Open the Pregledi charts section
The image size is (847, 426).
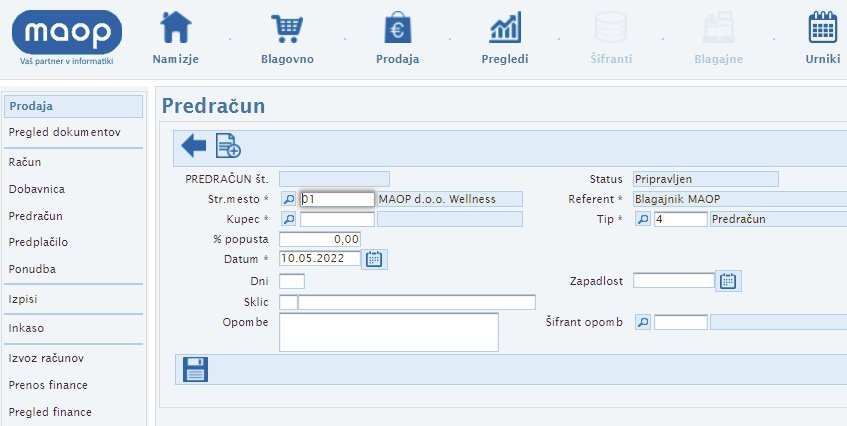pyautogui.click(x=504, y=38)
